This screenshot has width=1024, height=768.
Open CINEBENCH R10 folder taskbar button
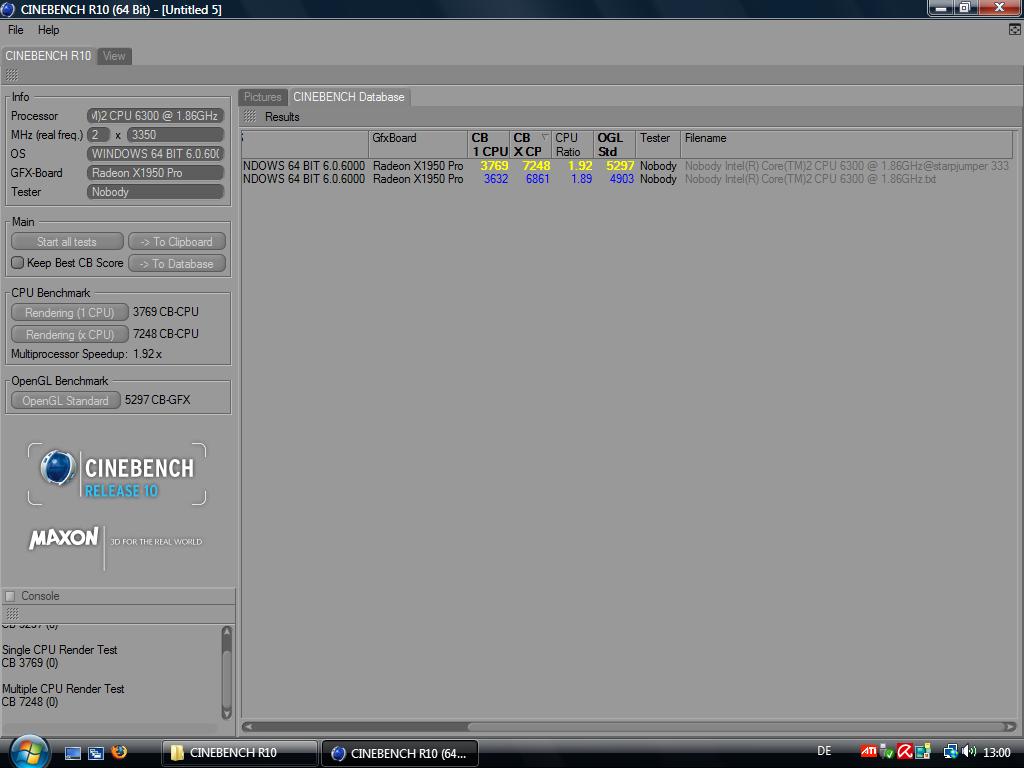click(239, 753)
